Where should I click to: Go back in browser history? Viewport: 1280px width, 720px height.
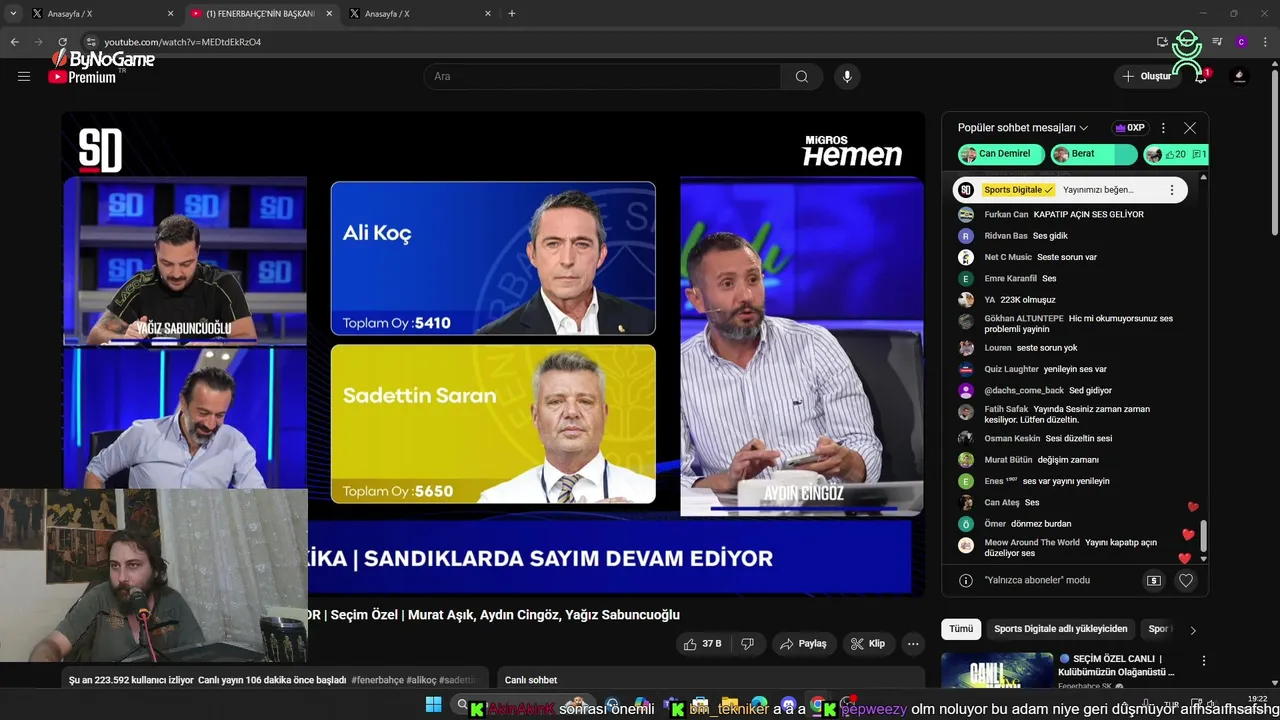pyautogui.click(x=14, y=42)
